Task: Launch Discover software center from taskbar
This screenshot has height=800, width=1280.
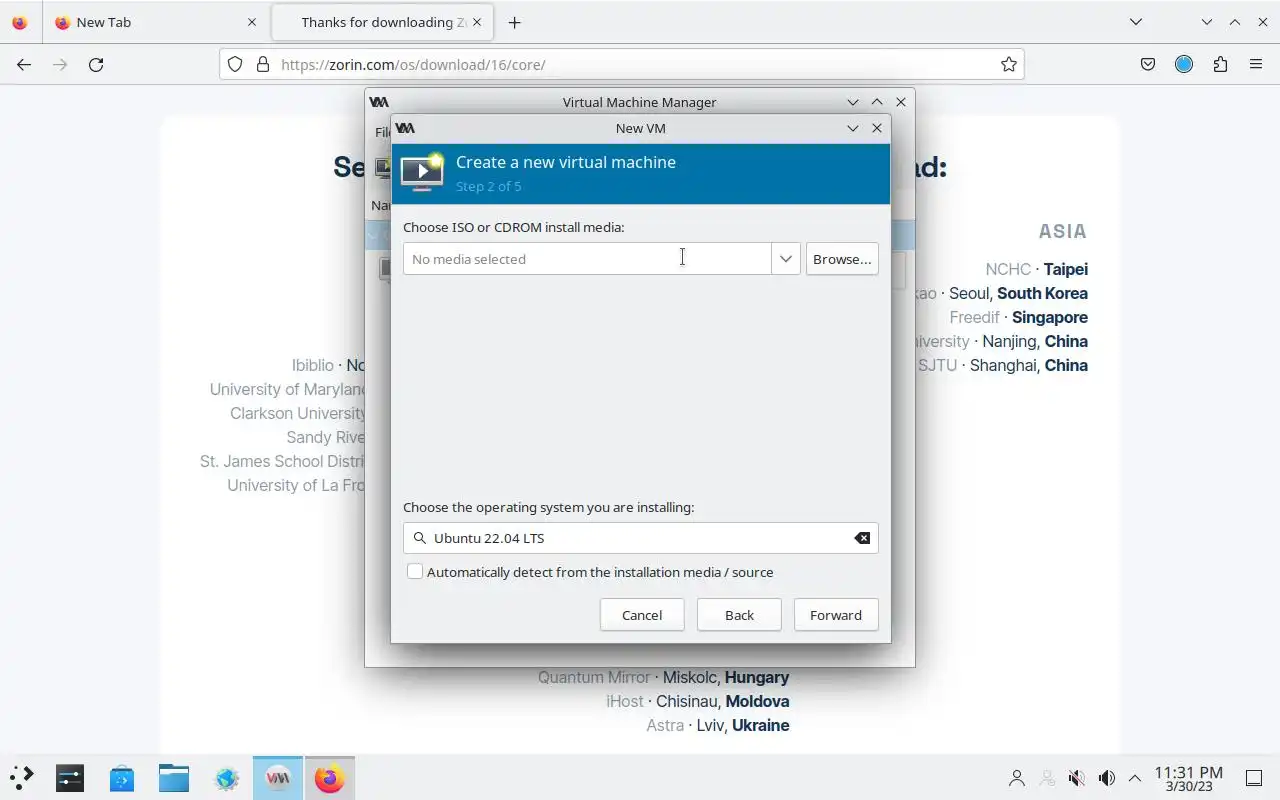Action: (x=122, y=777)
